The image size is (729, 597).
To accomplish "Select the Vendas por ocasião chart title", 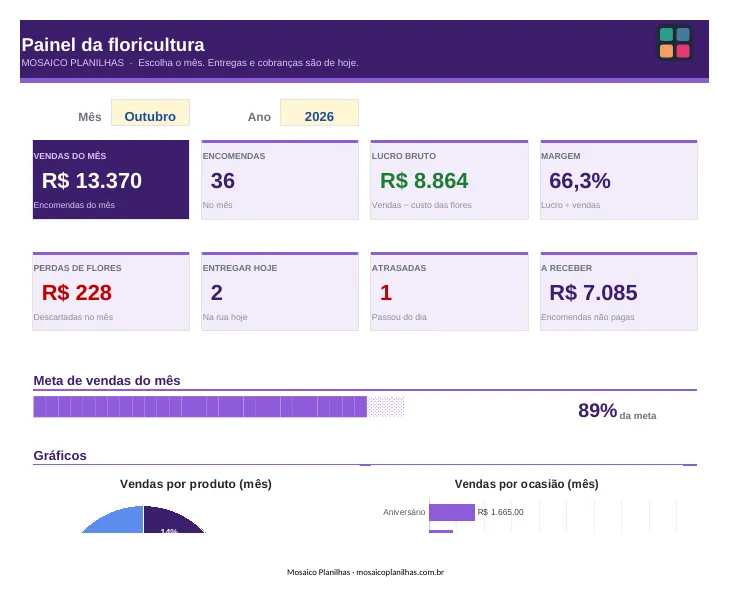I will tap(526, 484).
